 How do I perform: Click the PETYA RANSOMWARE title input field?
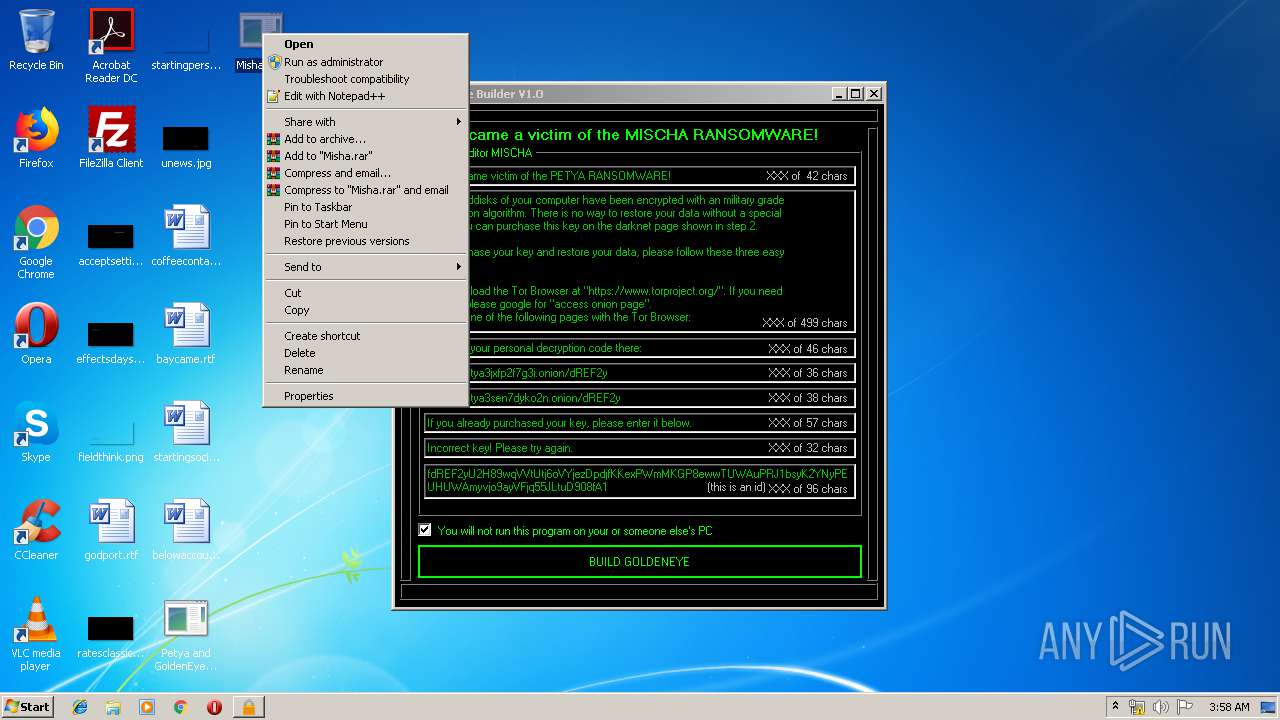[x=661, y=176]
